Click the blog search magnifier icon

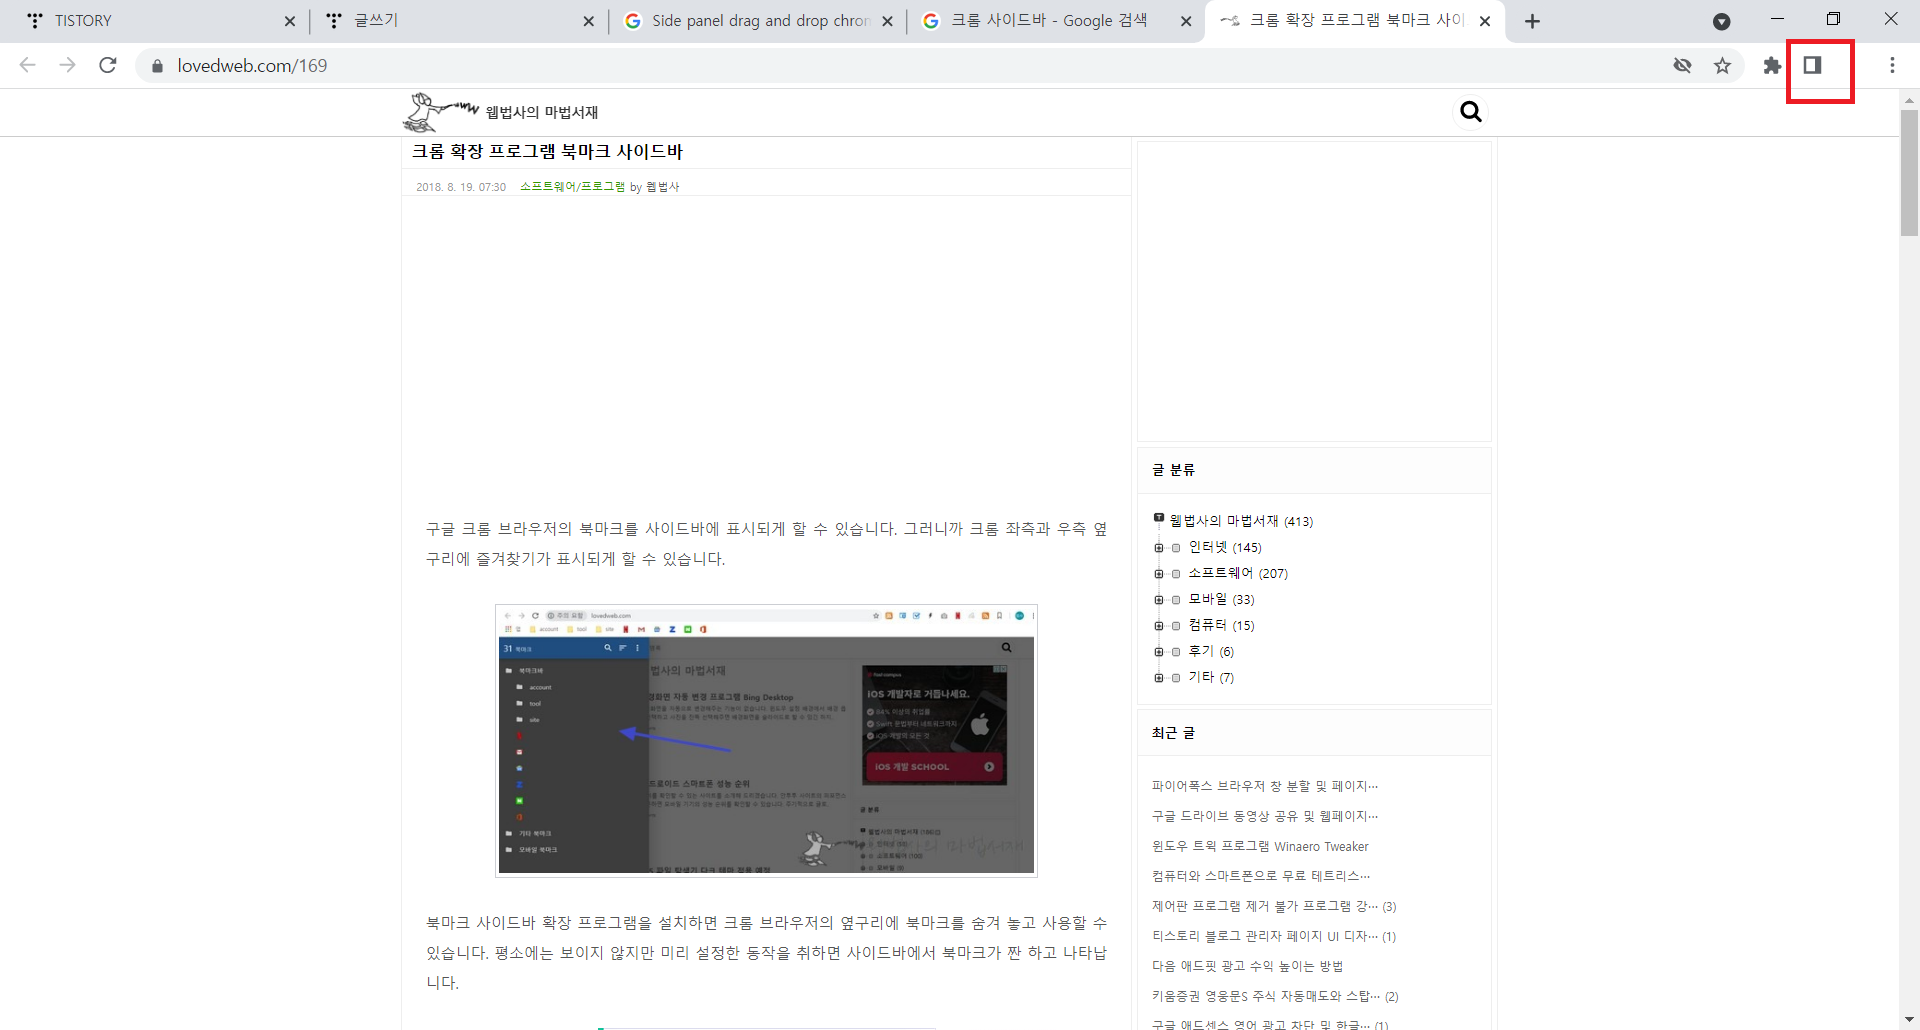1470,111
